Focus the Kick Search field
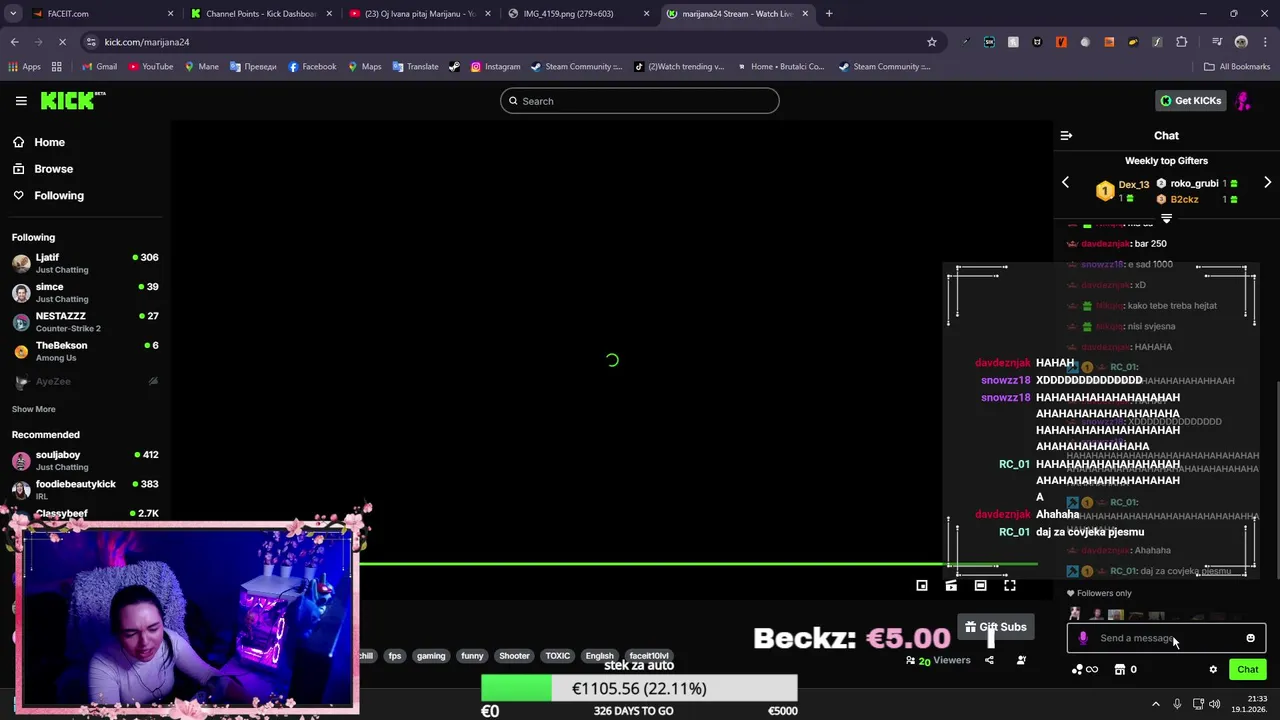1280x720 pixels. click(x=640, y=101)
